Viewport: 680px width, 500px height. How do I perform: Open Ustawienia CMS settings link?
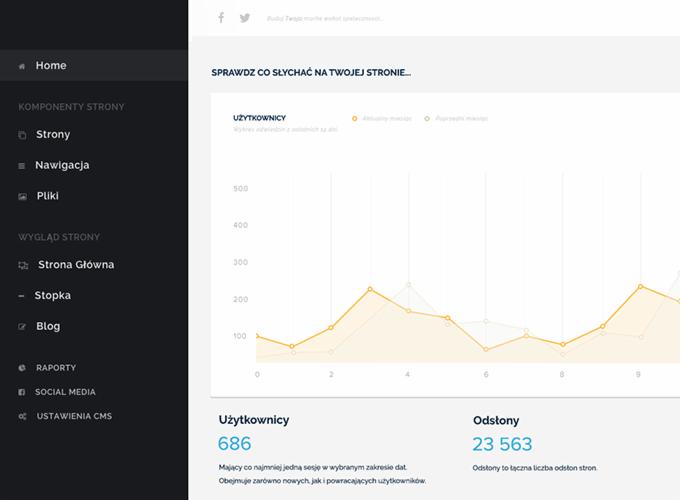pos(74,416)
